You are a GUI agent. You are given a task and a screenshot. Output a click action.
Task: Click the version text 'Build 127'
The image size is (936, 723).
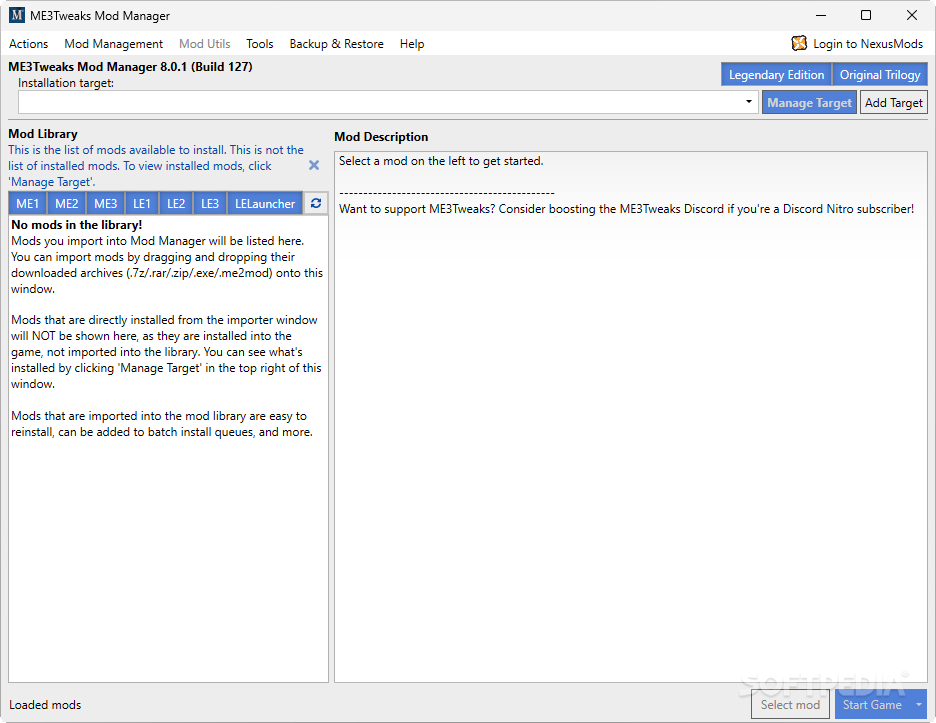click(221, 66)
